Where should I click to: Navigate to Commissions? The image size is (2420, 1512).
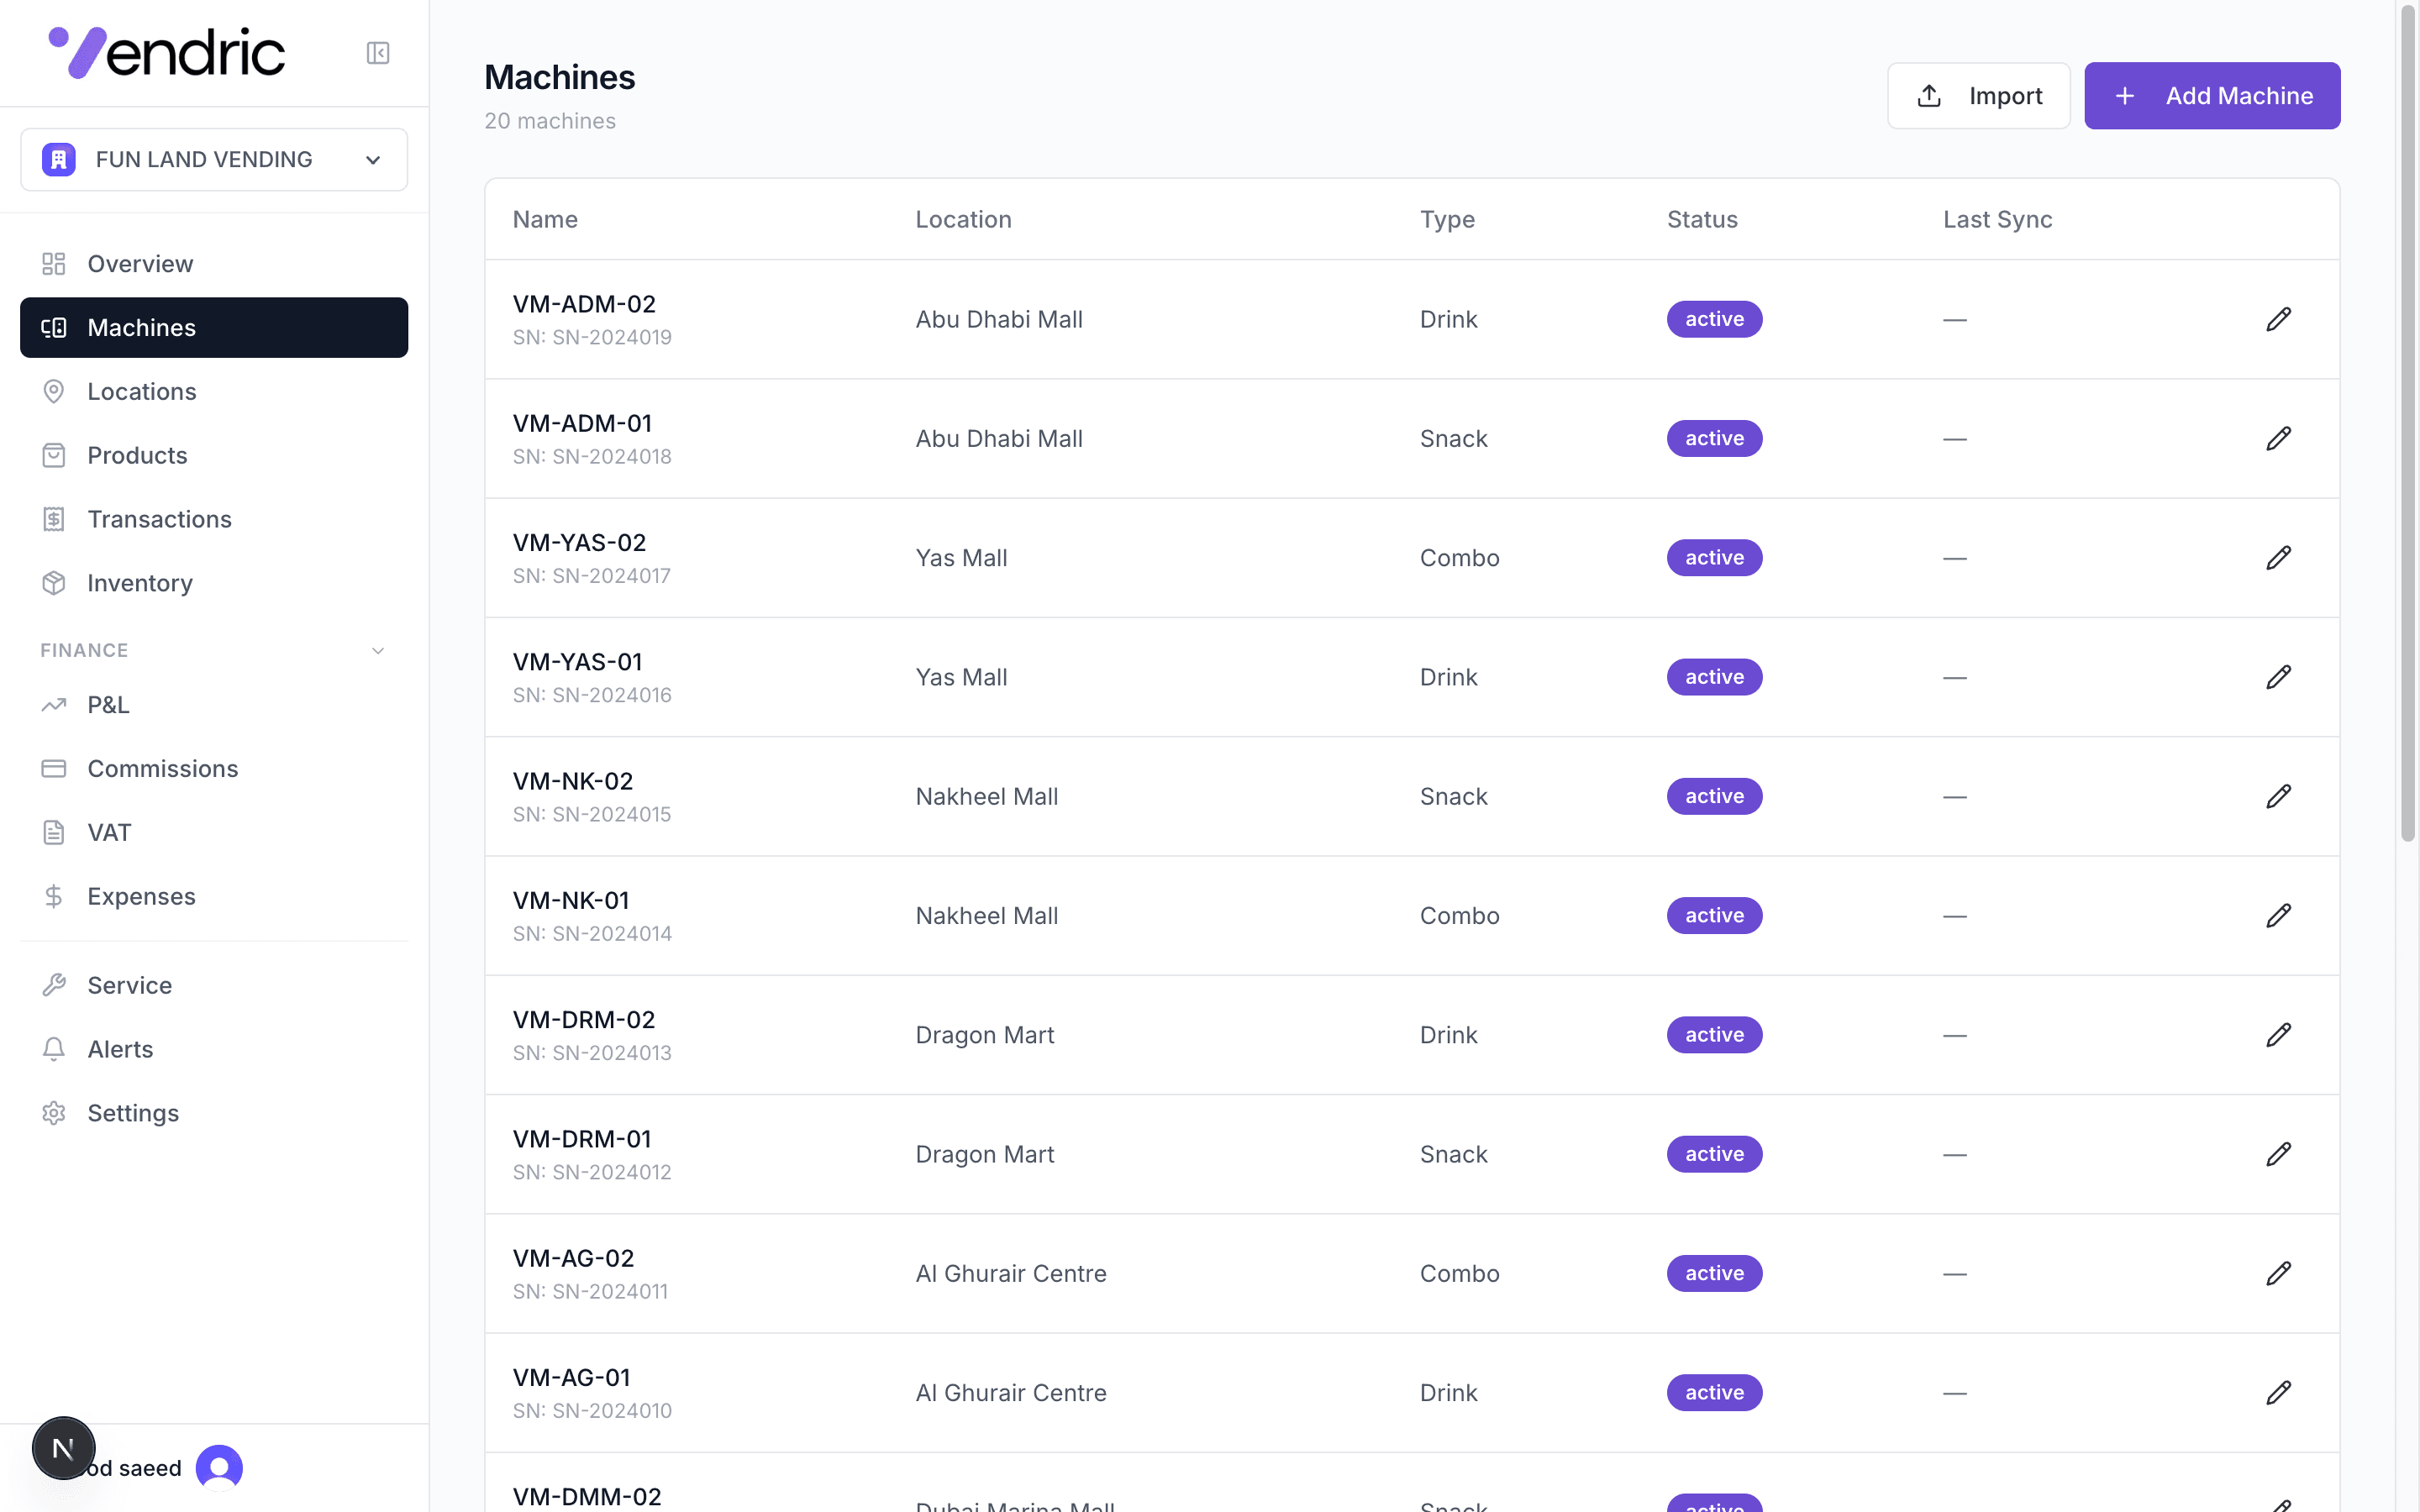click(x=162, y=769)
